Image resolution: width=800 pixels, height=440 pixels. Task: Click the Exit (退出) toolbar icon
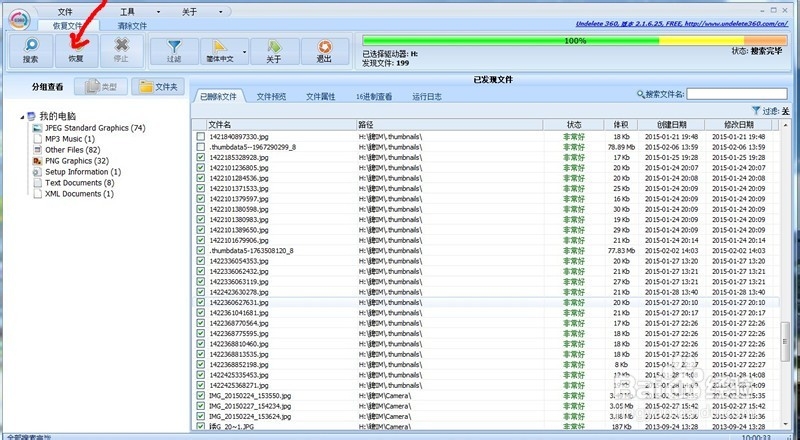[x=324, y=51]
